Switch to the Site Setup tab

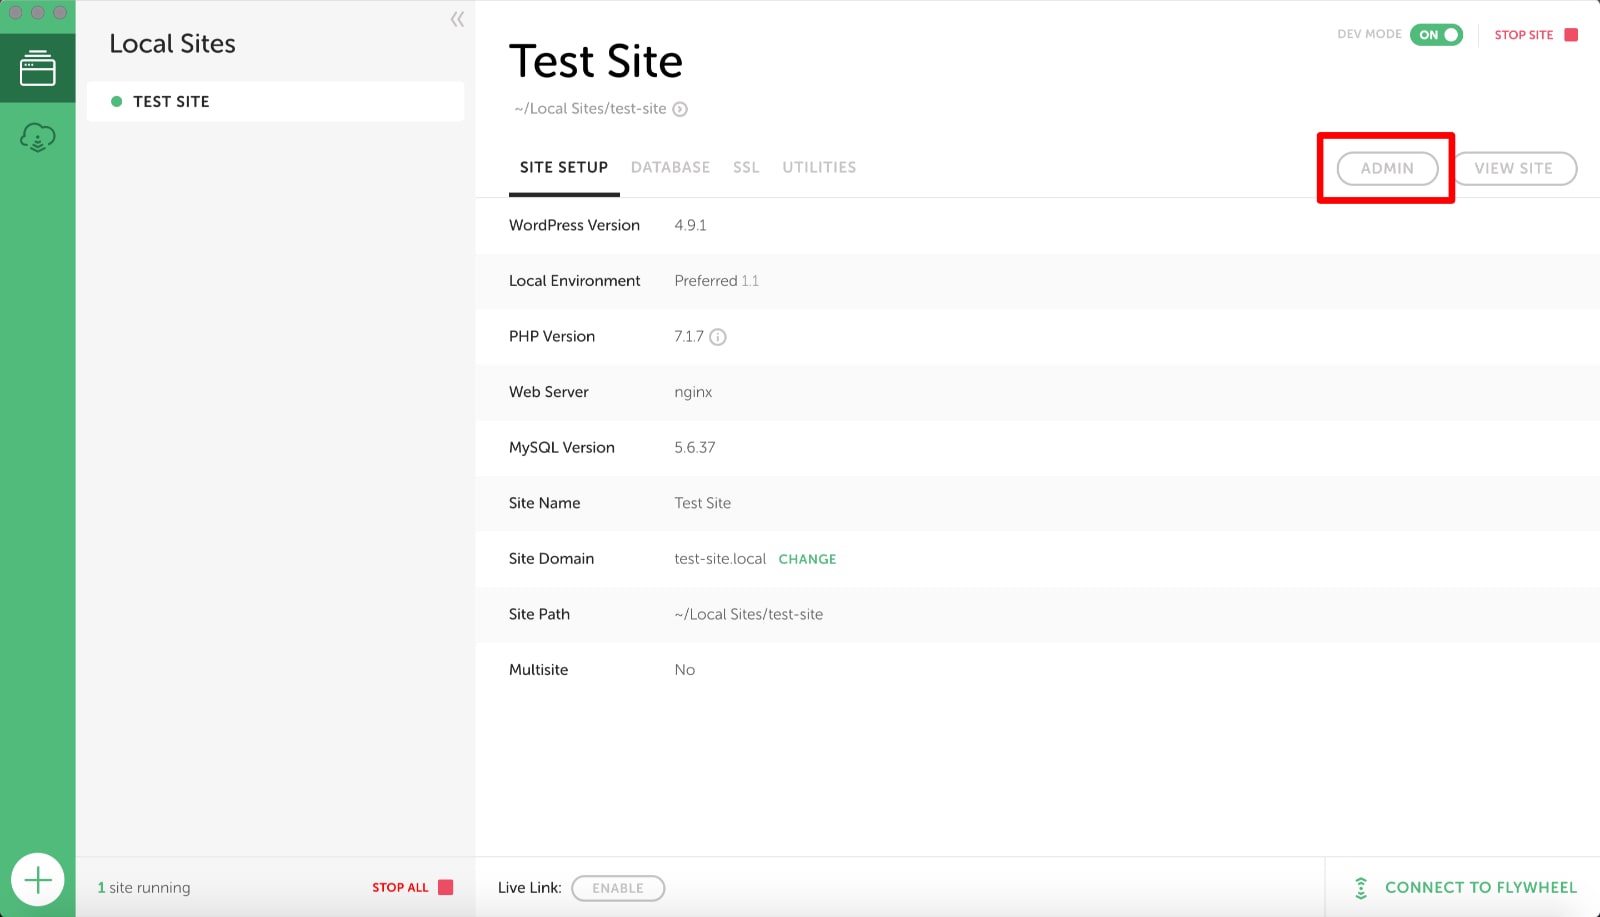pyautogui.click(x=564, y=167)
